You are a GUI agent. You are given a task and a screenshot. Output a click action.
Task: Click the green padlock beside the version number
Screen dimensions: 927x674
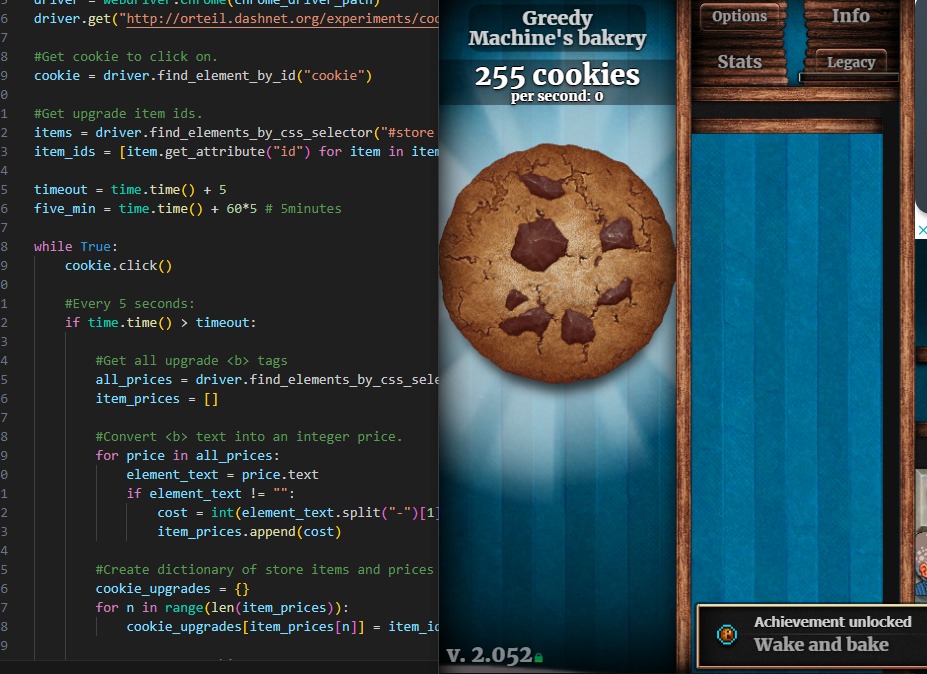point(539,657)
